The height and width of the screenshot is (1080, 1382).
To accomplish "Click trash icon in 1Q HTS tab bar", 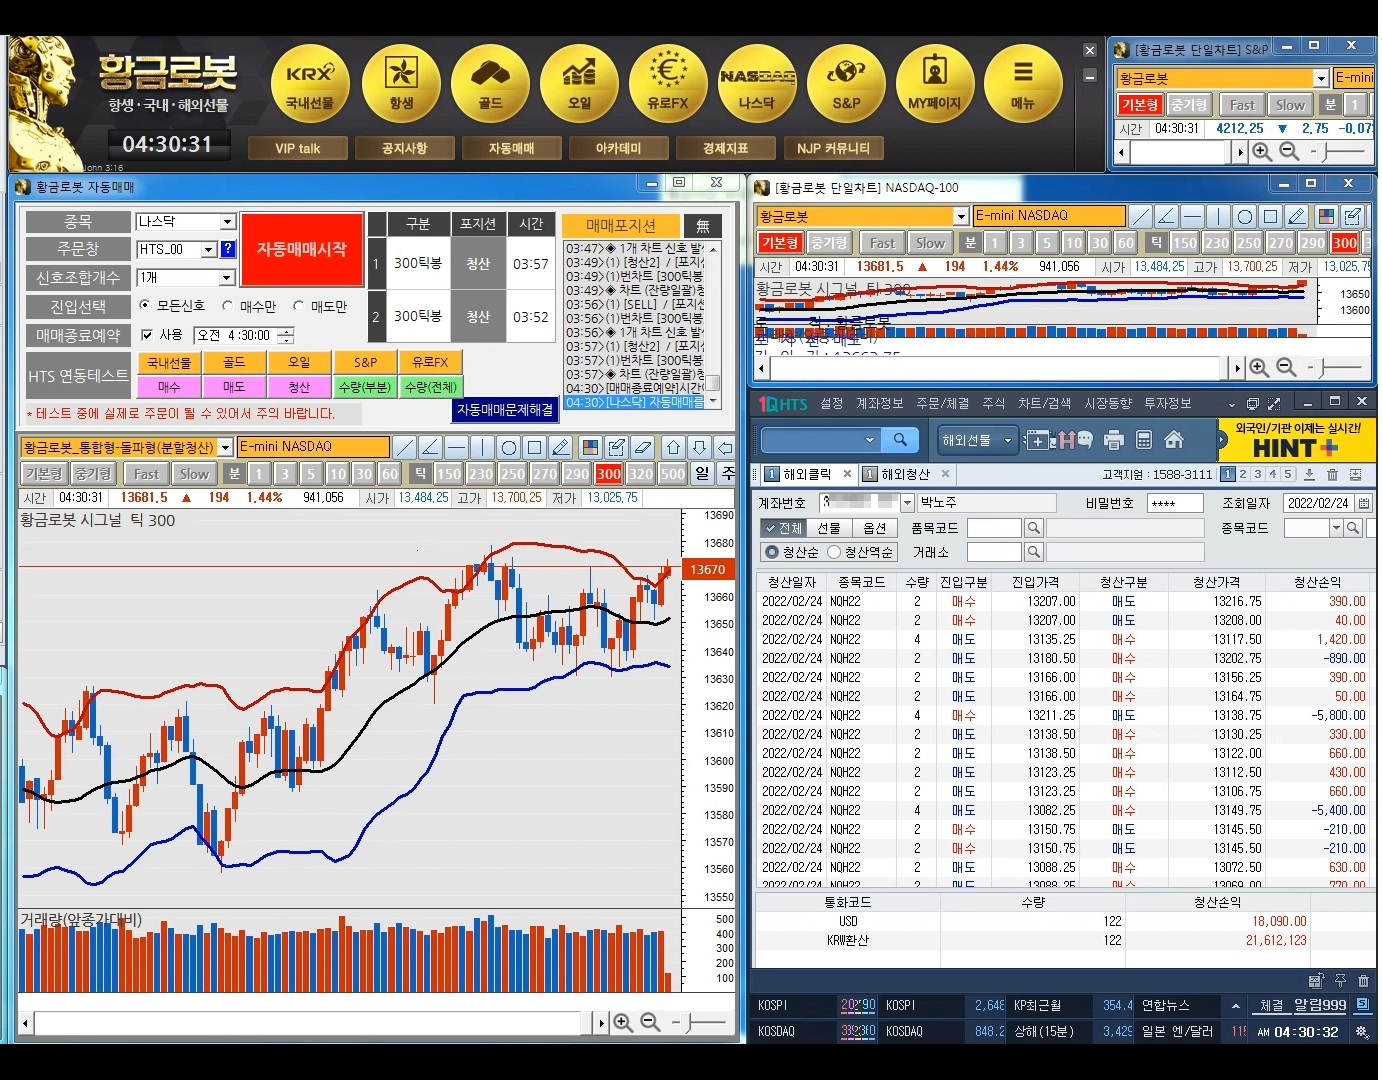I will coord(1332,475).
